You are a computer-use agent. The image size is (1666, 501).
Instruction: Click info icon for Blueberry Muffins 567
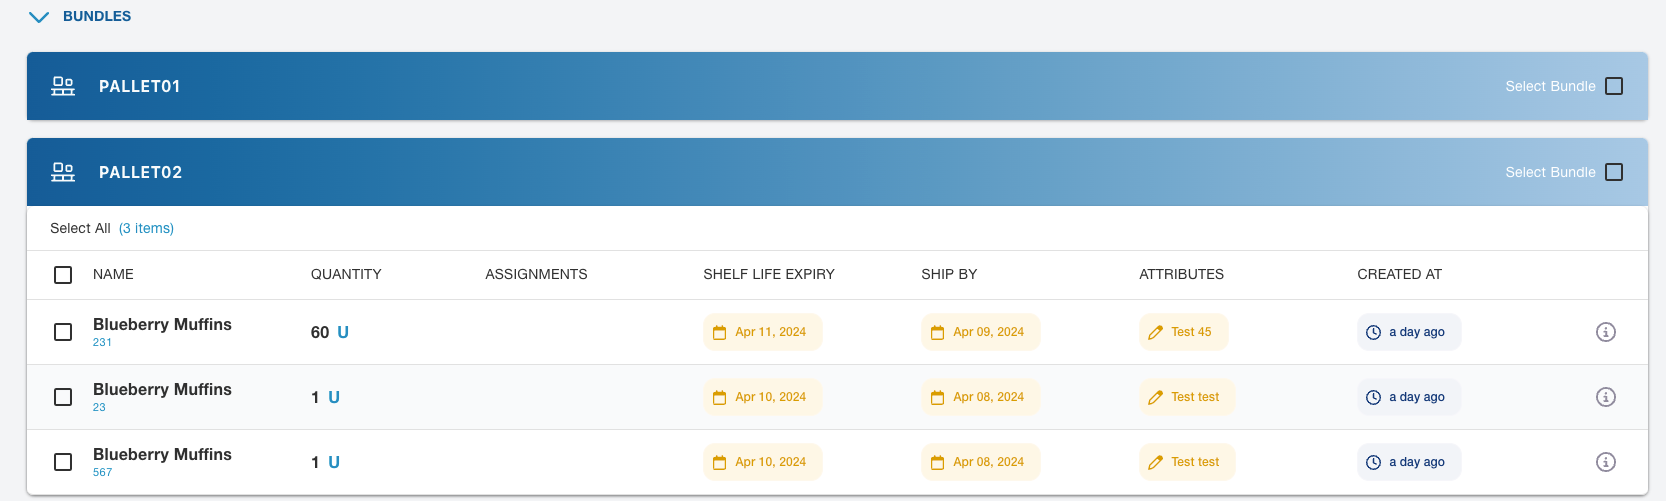(x=1605, y=462)
